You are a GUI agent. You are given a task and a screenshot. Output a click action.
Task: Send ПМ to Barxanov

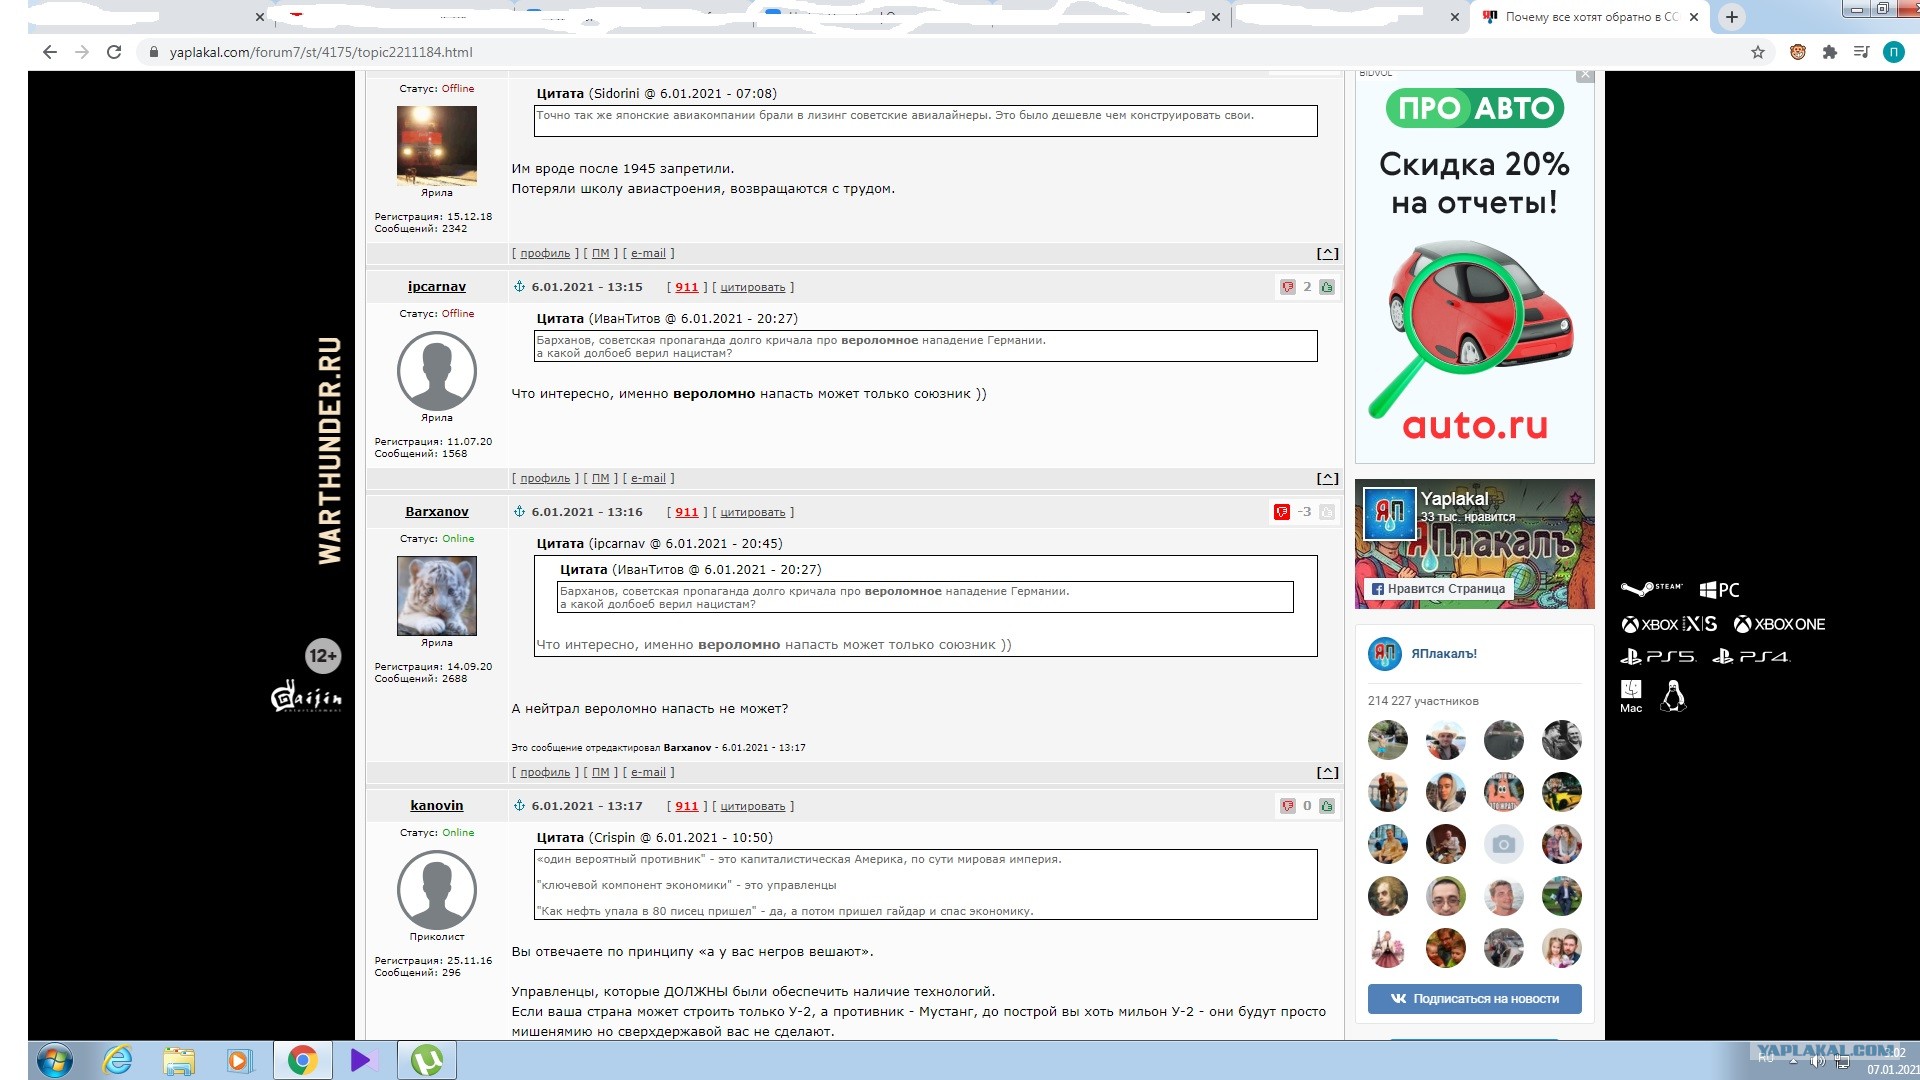(600, 773)
